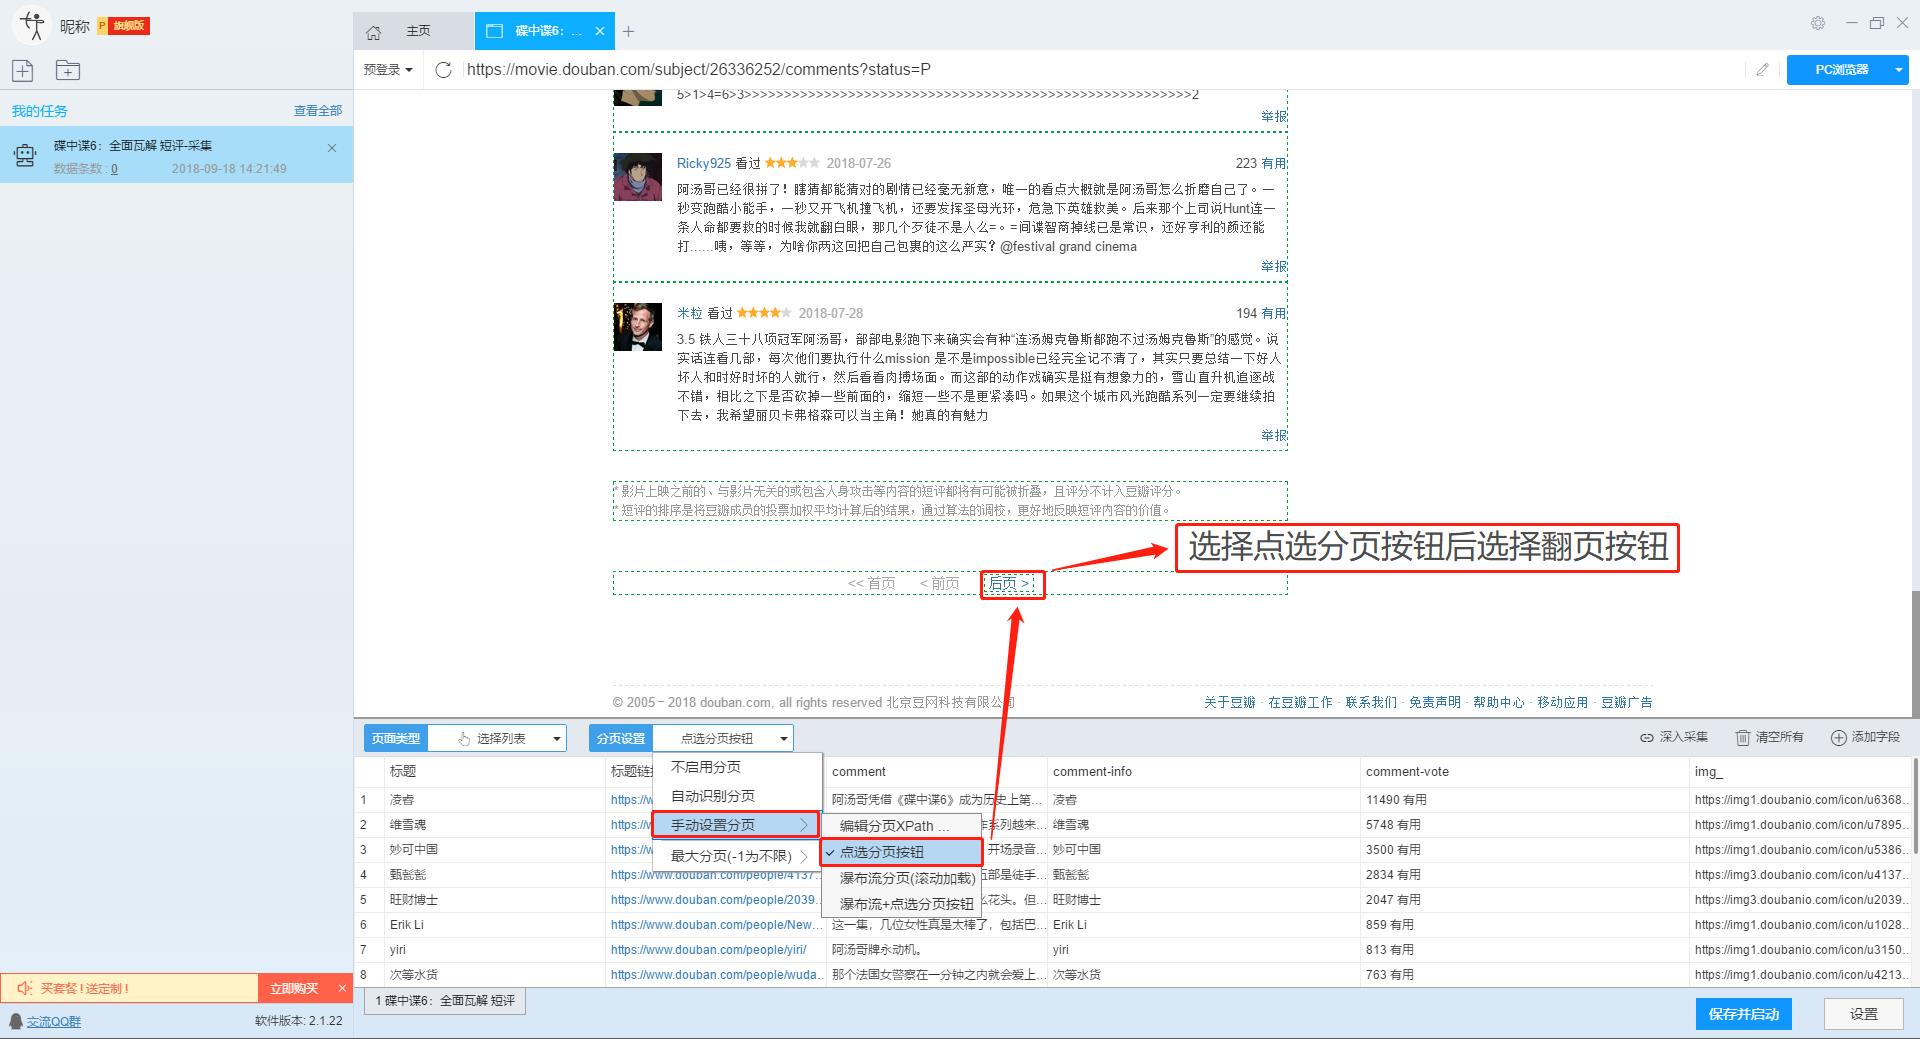
Task: Toggle checked 点选分页按钮 option
Action: (901, 852)
